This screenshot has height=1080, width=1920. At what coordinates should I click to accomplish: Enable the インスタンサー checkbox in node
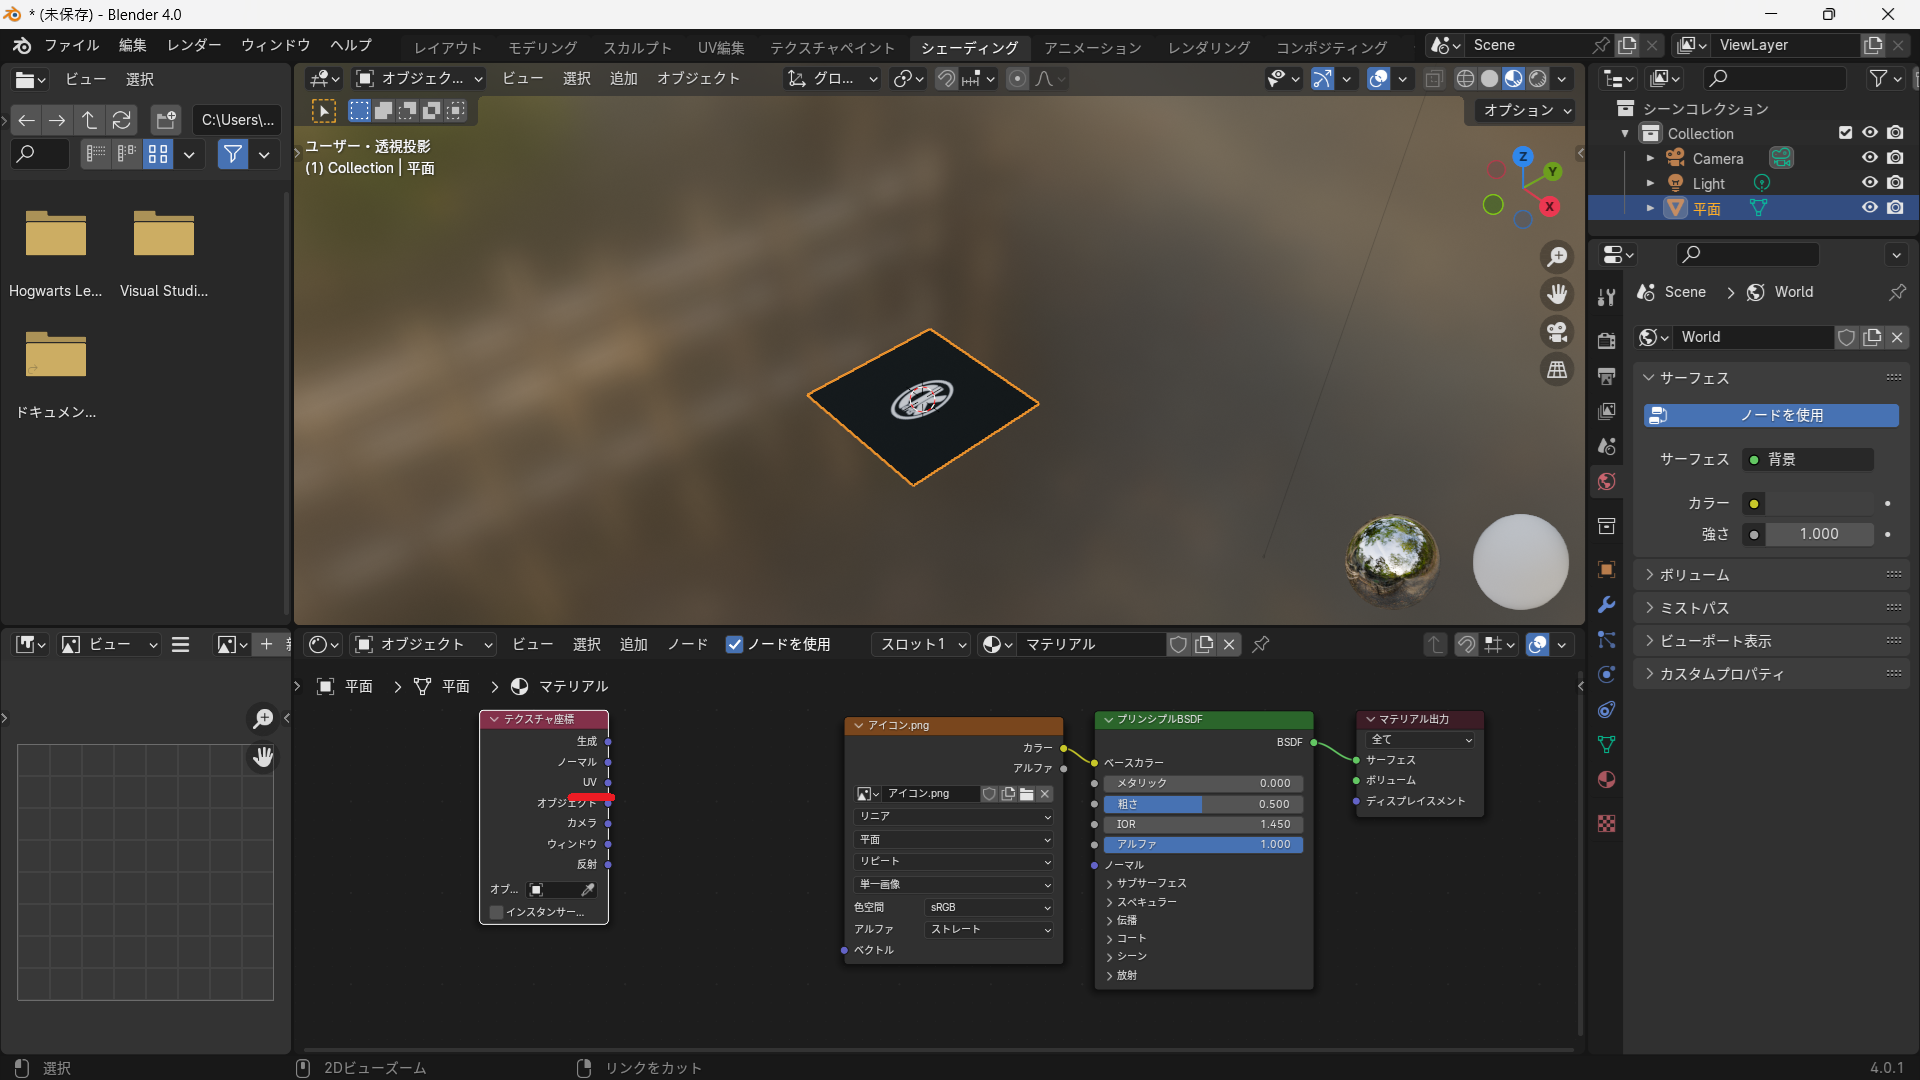click(x=497, y=912)
